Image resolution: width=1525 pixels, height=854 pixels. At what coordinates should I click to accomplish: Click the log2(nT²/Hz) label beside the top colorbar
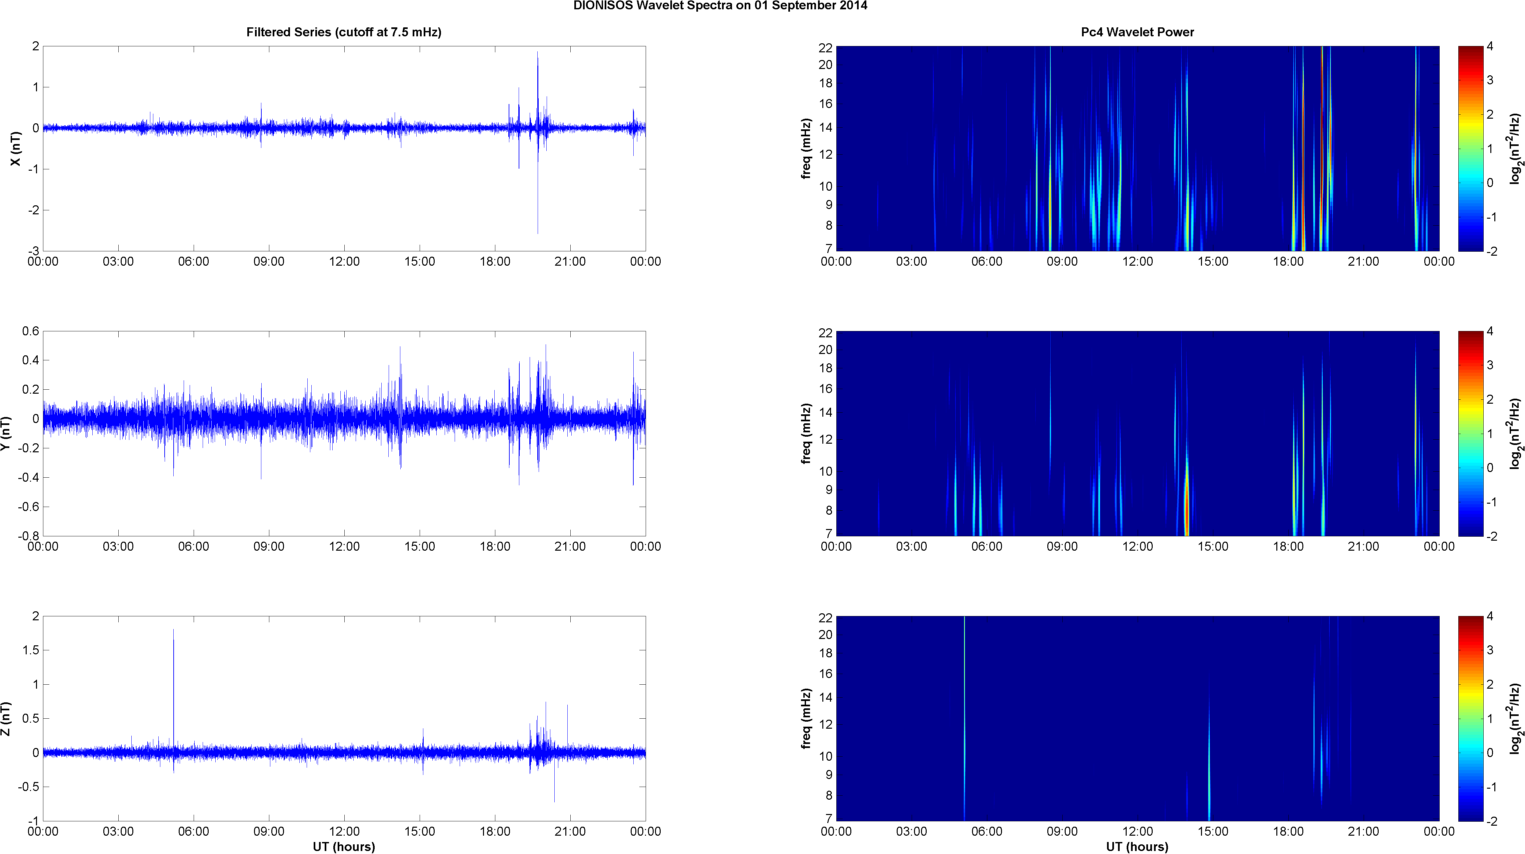point(1516,148)
